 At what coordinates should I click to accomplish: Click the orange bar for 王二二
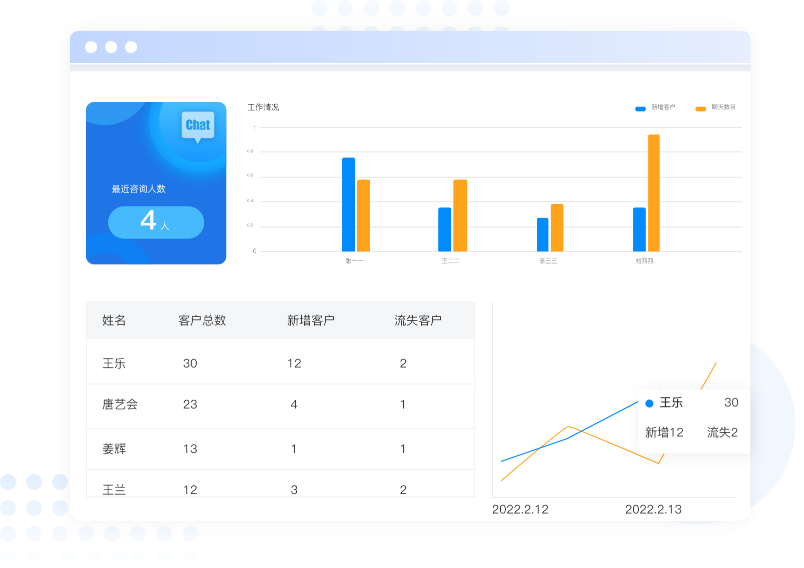click(460, 215)
